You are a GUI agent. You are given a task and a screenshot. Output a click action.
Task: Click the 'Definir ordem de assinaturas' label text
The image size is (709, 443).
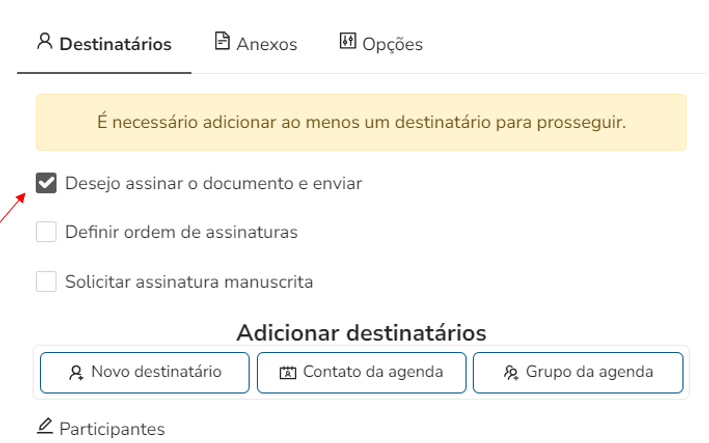[181, 232]
